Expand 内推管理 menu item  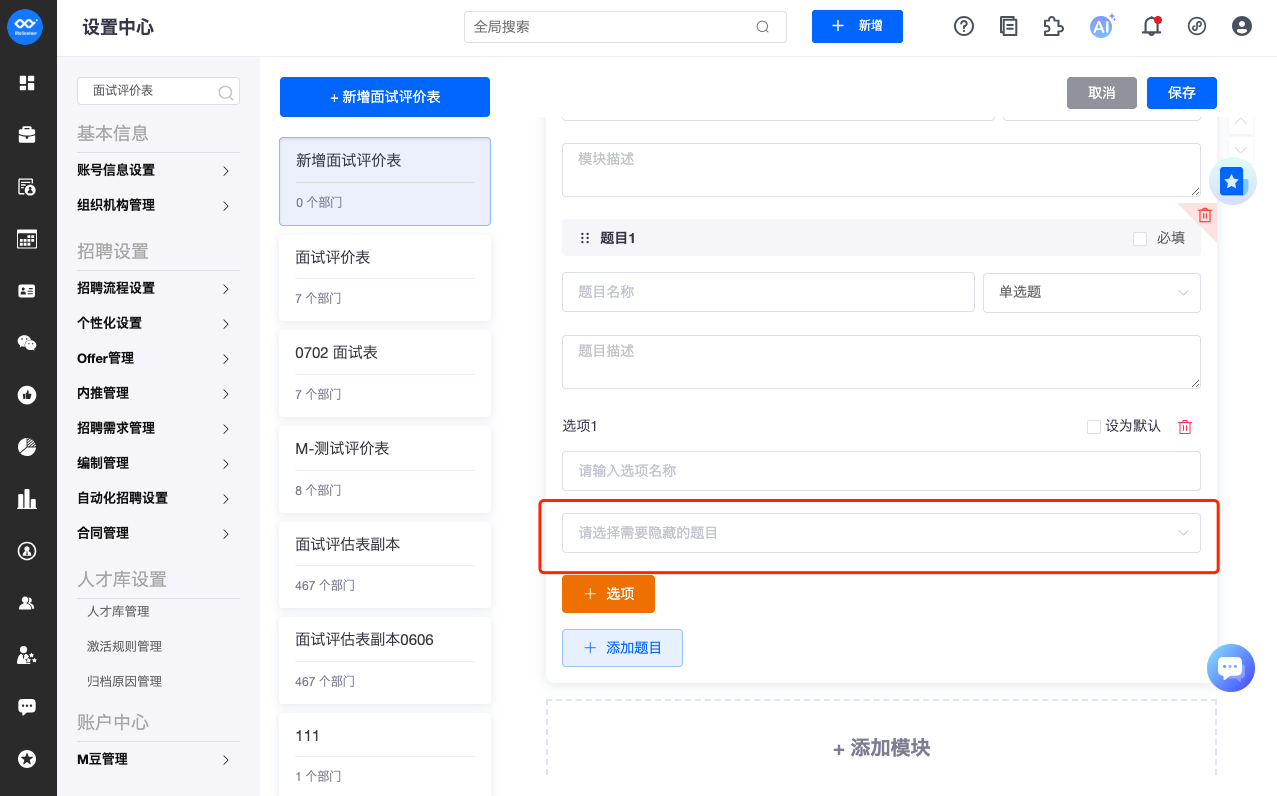coord(158,393)
